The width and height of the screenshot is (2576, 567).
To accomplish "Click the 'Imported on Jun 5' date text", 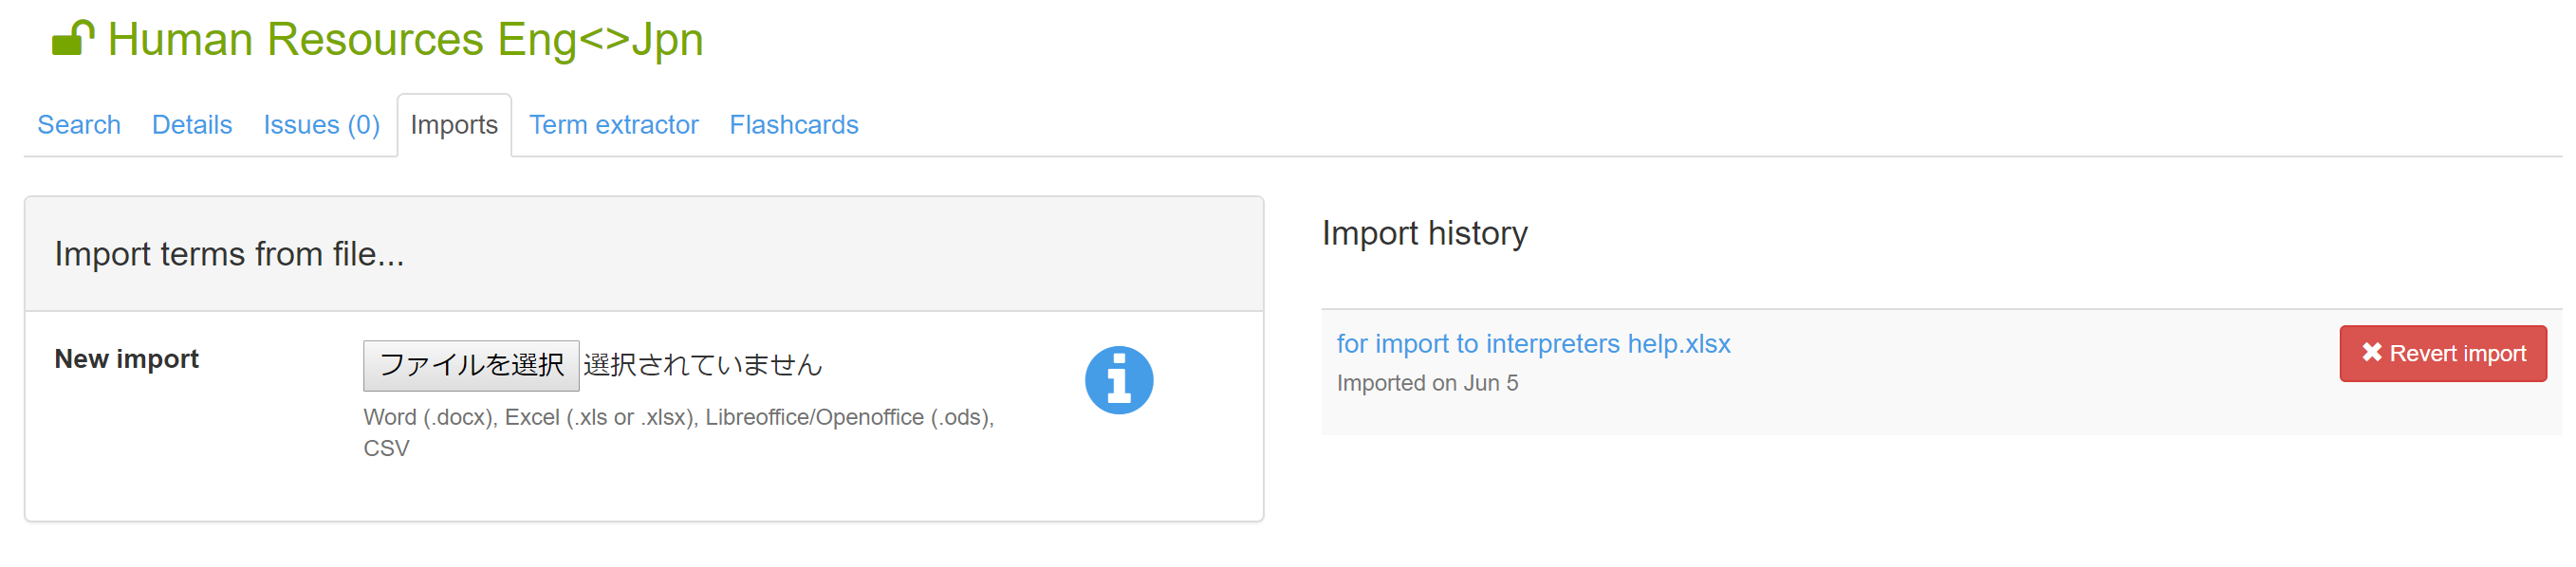I will 1427,383.
